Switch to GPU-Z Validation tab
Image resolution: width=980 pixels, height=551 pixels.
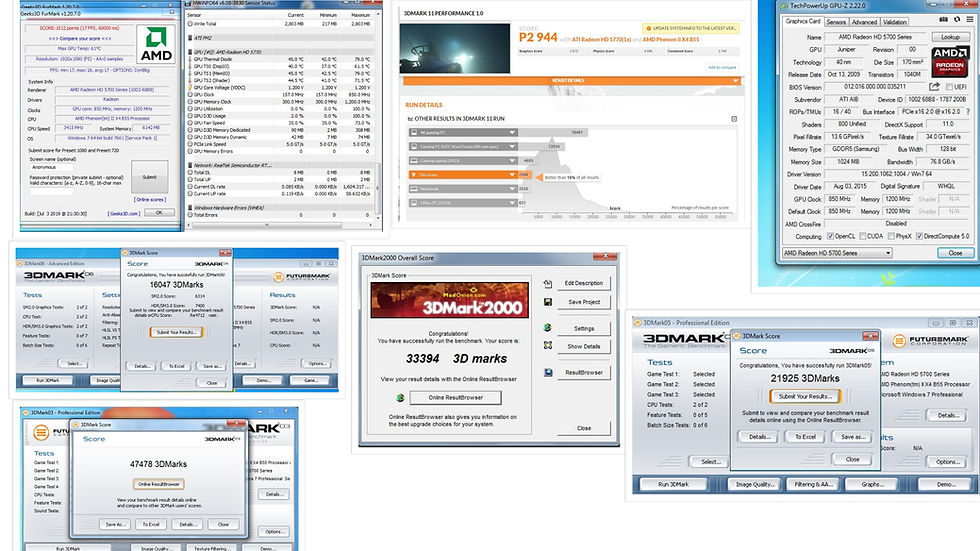(895, 22)
